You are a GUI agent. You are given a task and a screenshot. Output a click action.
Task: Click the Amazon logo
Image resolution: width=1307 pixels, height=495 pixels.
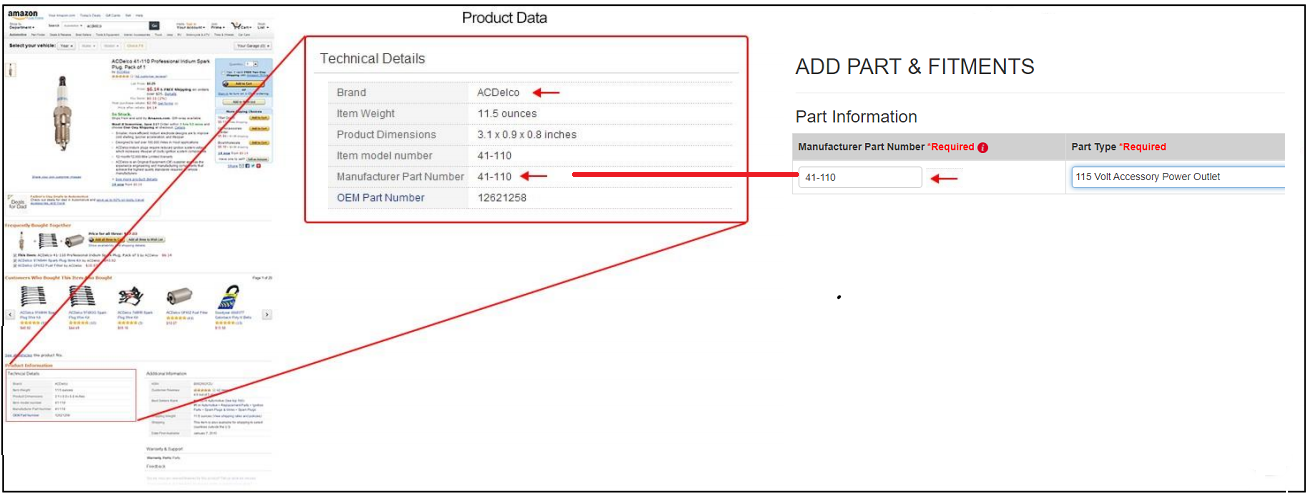(x=22, y=14)
